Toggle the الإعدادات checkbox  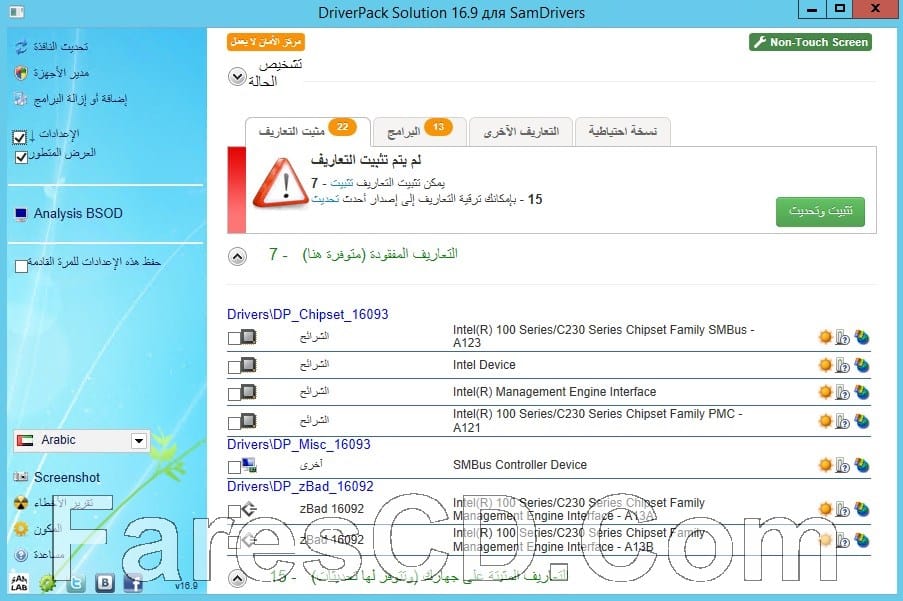click(x=19, y=137)
